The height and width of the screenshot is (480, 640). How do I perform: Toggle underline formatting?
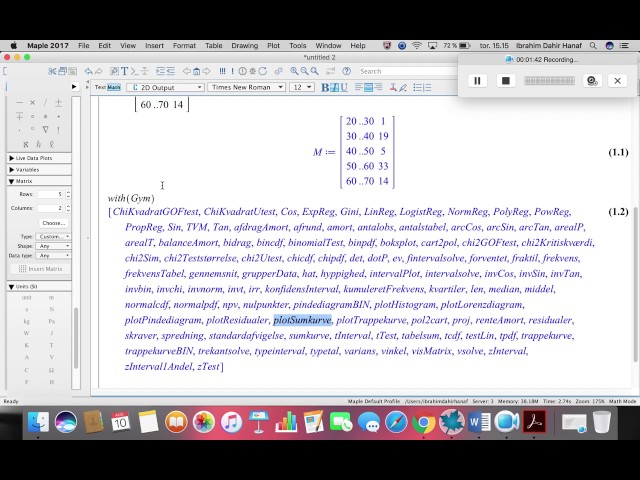point(344,87)
